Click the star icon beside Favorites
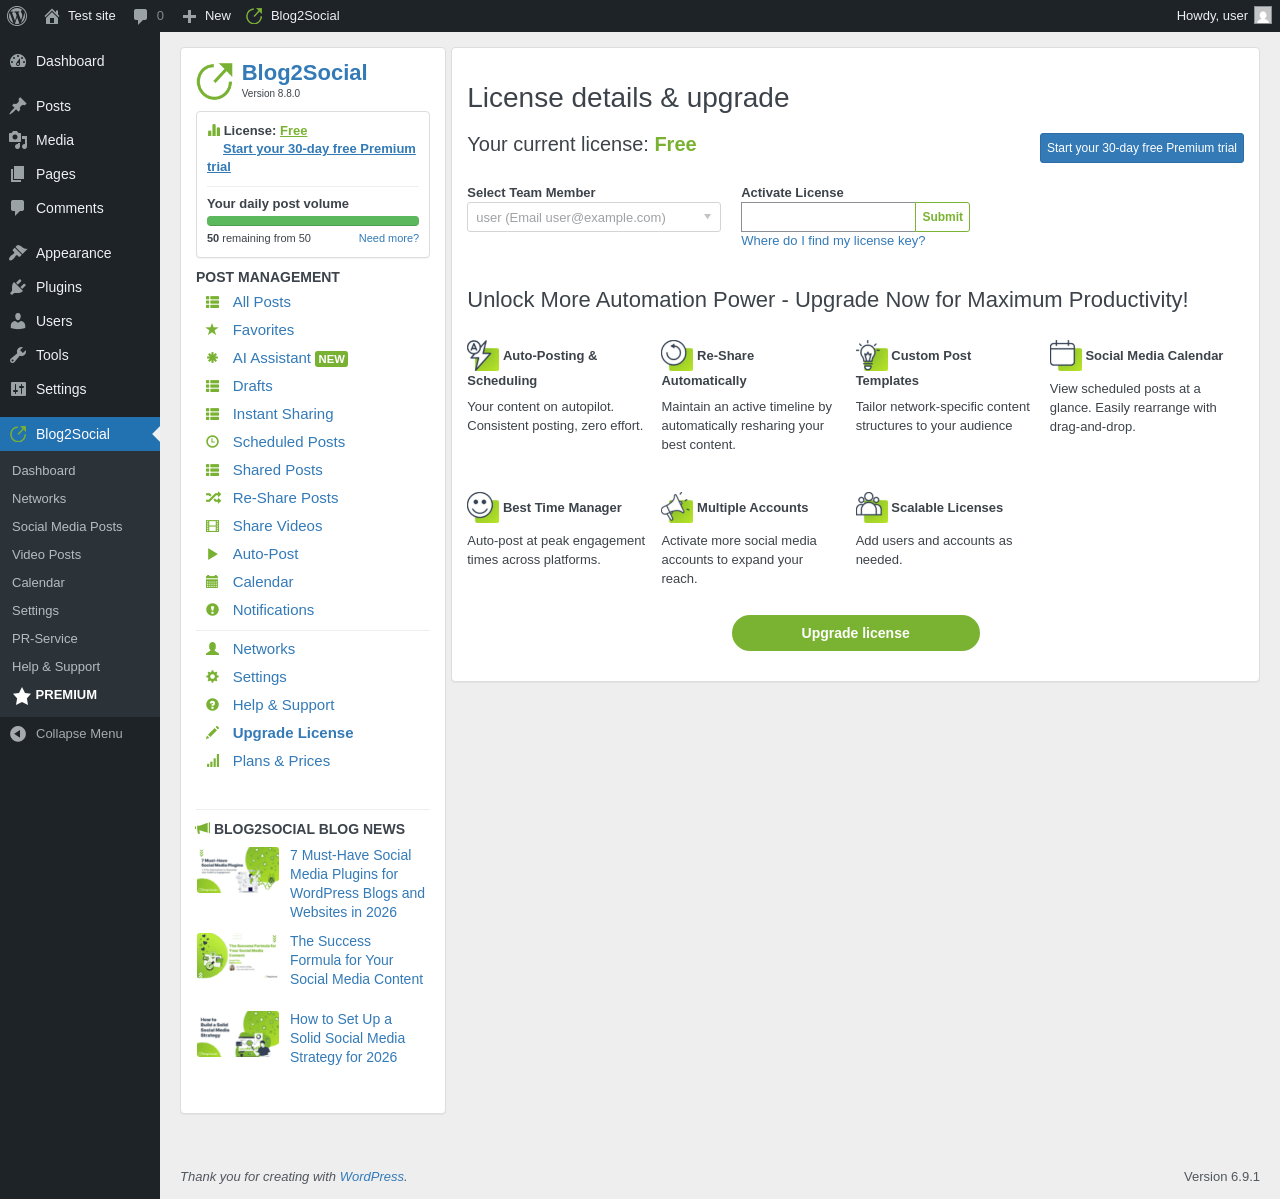The width and height of the screenshot is (1280, 1199). tap(212, 330)
